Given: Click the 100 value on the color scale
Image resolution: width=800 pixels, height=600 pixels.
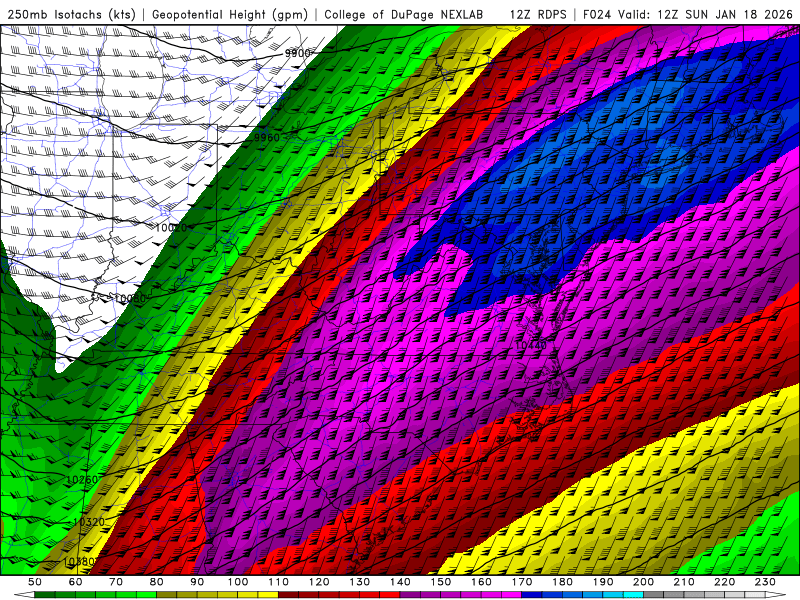Looking at the screenshot, I should [238, 582].
